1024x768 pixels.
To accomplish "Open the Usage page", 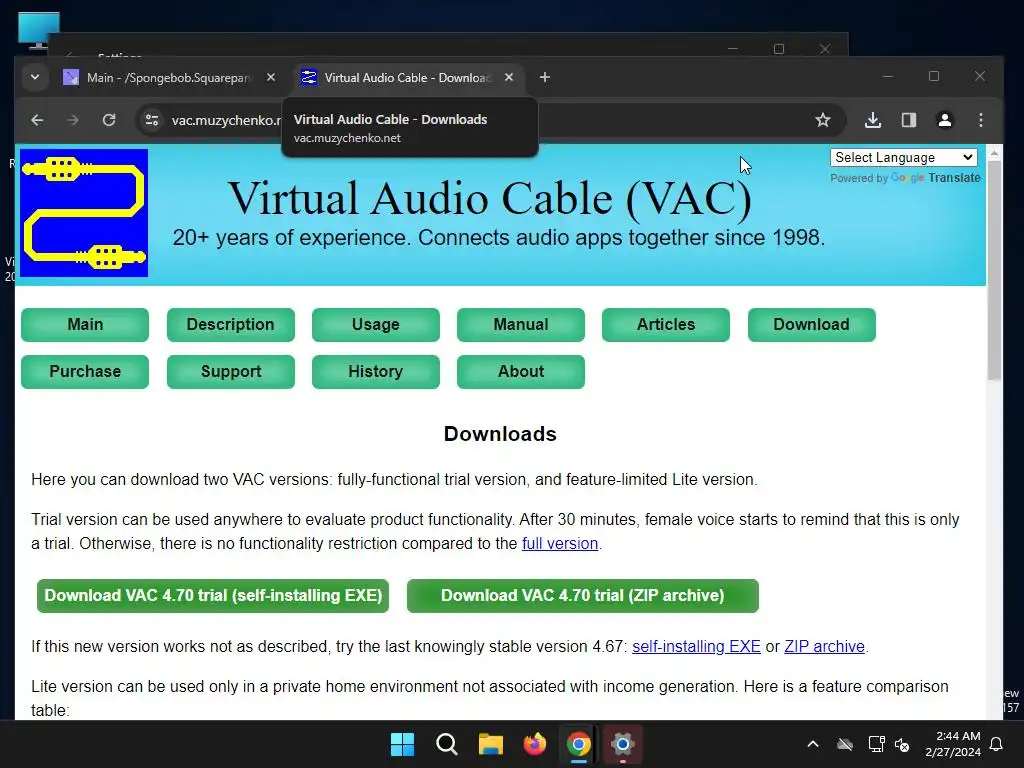I will [x=376, y=325].
